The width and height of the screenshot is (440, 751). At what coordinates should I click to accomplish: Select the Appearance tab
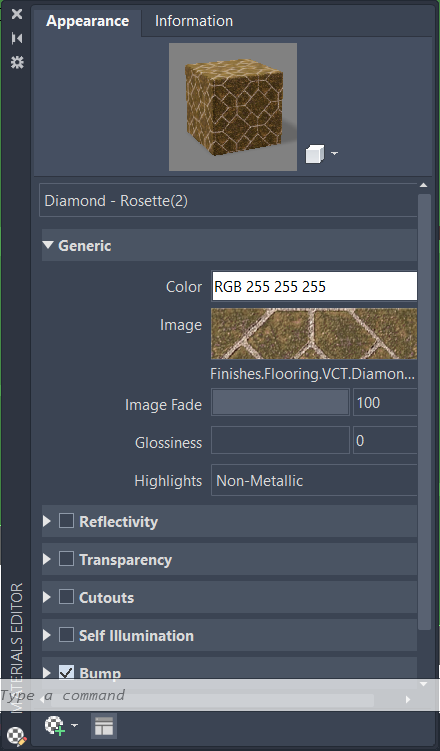click(x=87, y=21)
